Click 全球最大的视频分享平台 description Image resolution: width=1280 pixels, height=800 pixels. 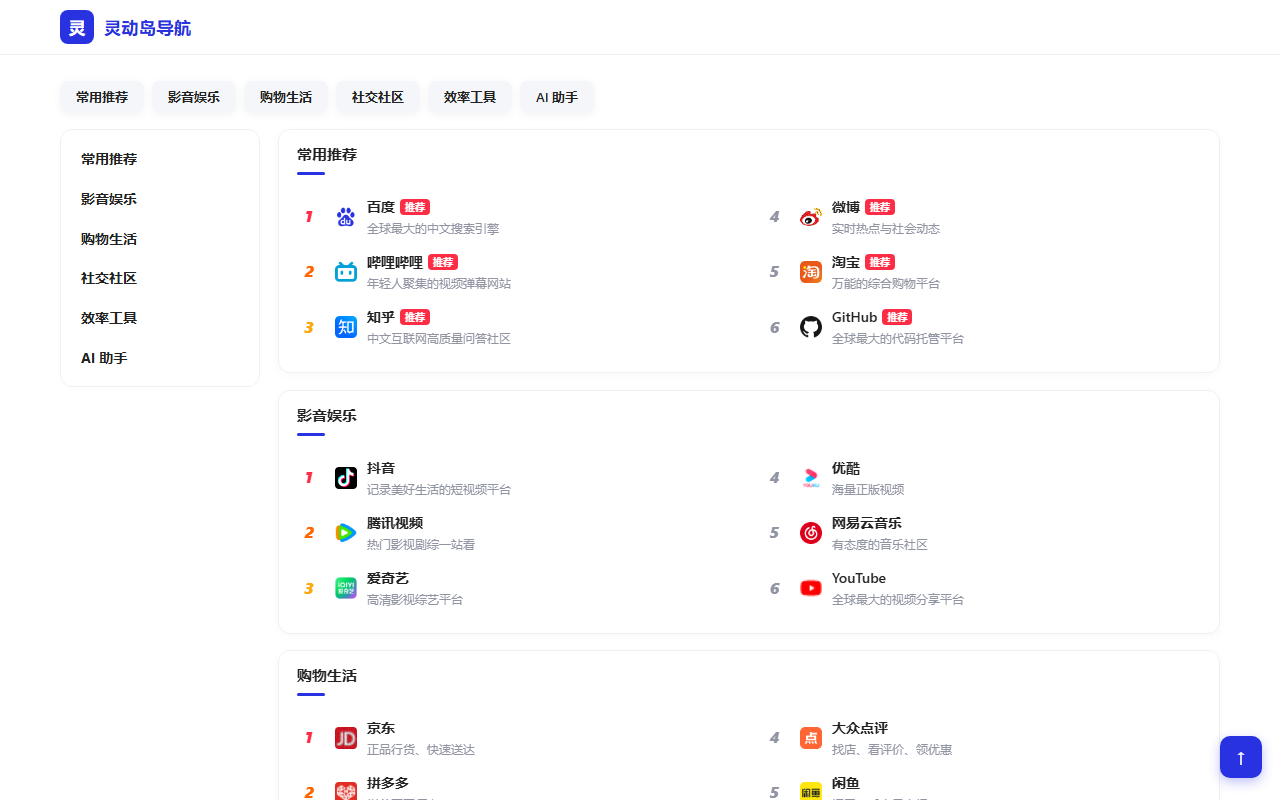click(x=898, y=600)
